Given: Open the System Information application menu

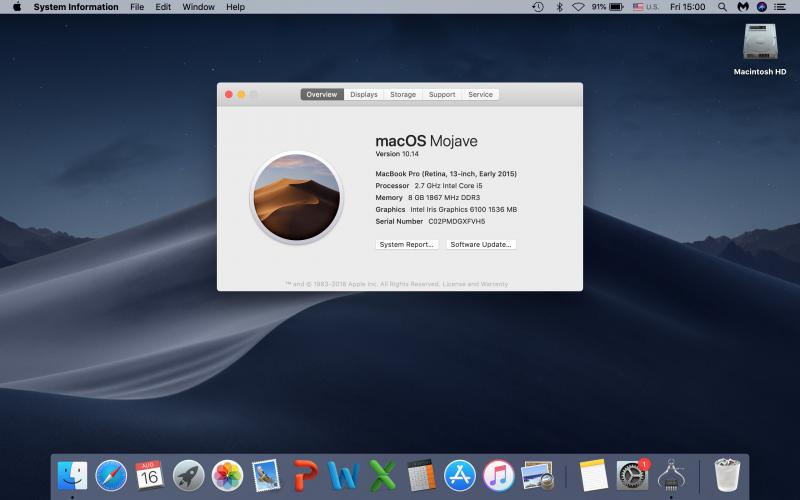Looking at the screenshot, I should pyautogui.click(x=76, y=7).
